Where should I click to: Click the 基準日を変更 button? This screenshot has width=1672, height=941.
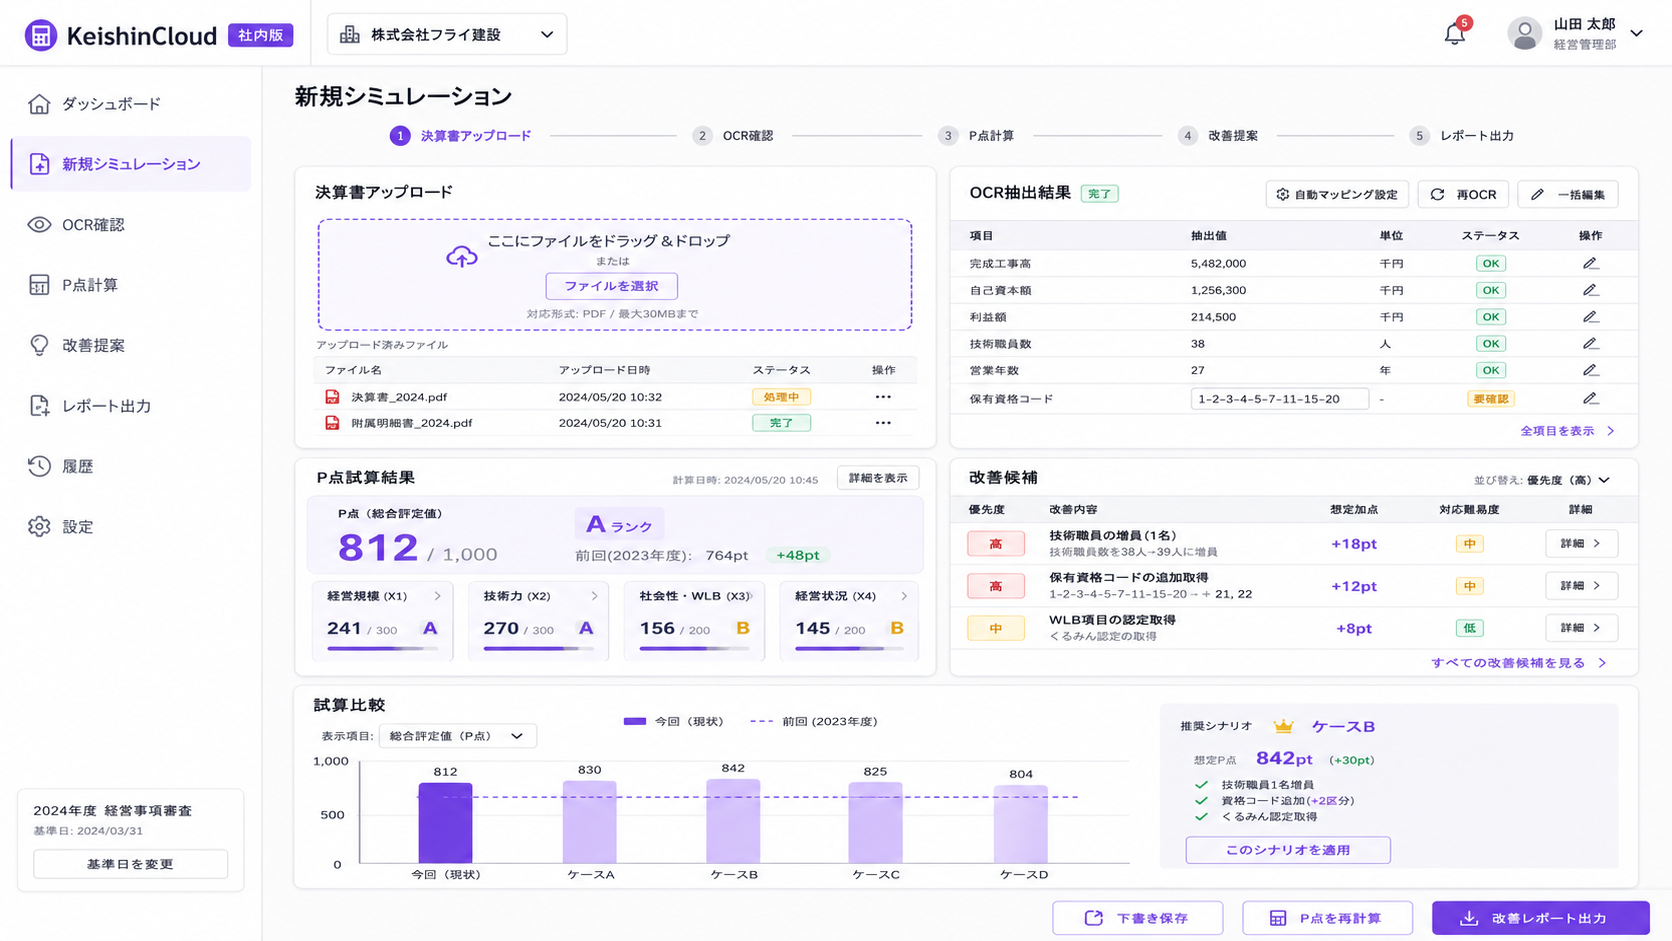[x=130, y=864]
